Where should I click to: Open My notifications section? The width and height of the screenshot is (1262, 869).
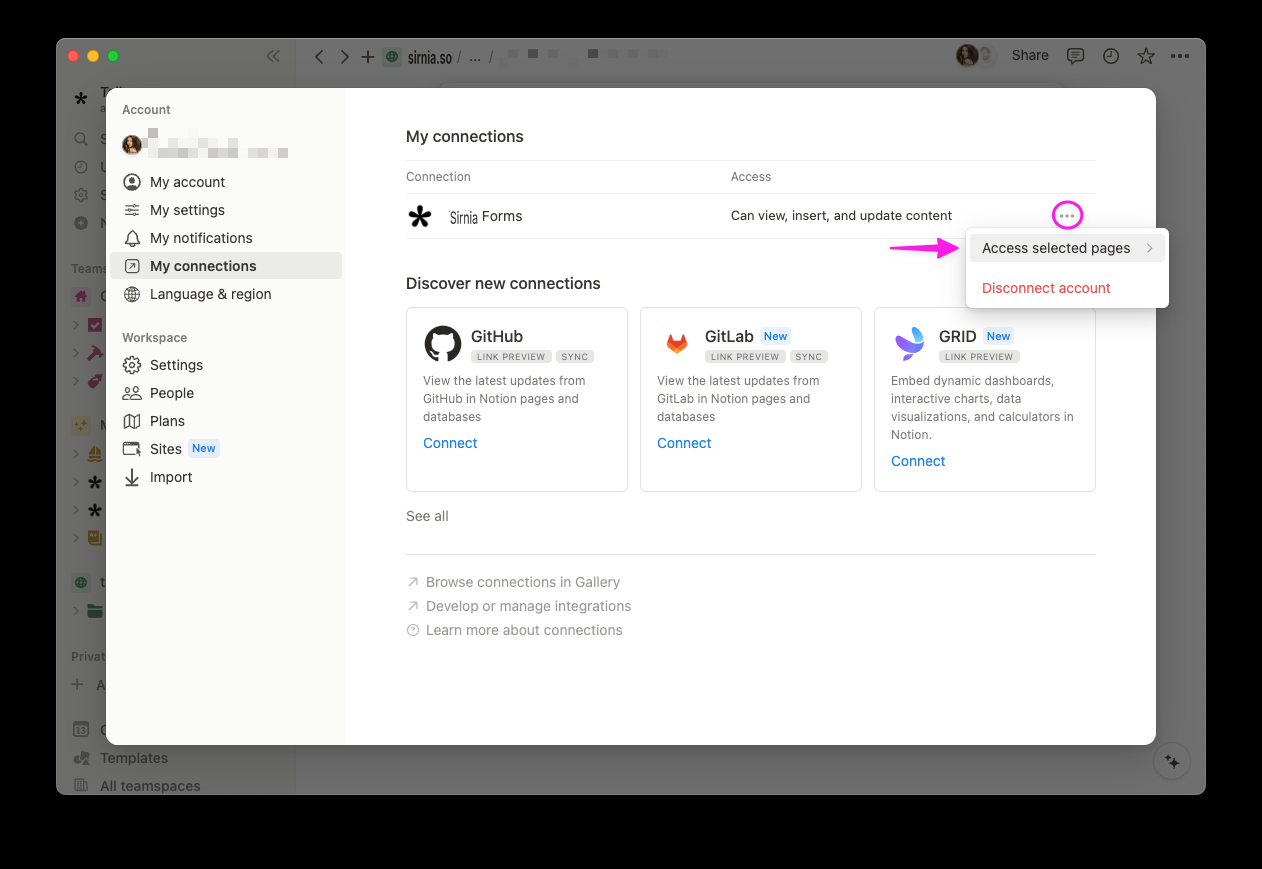point(225,238)
